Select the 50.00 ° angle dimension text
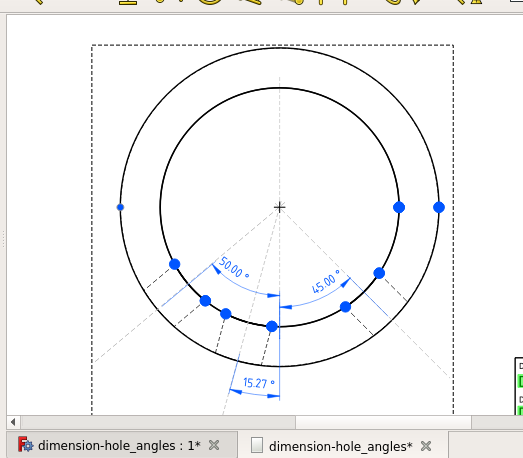The width and height of the screenshot is (523, 458). (233, 268)
